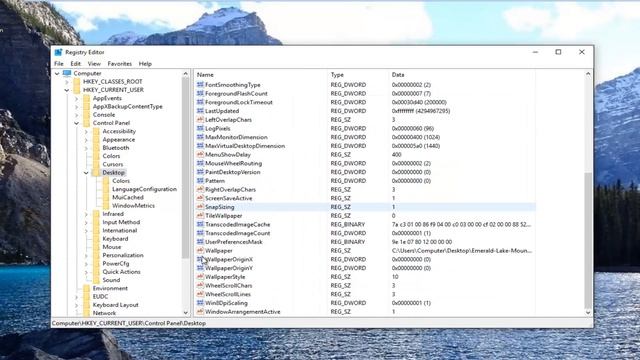Select the WallpaperOriginY value name

point(229,268)
